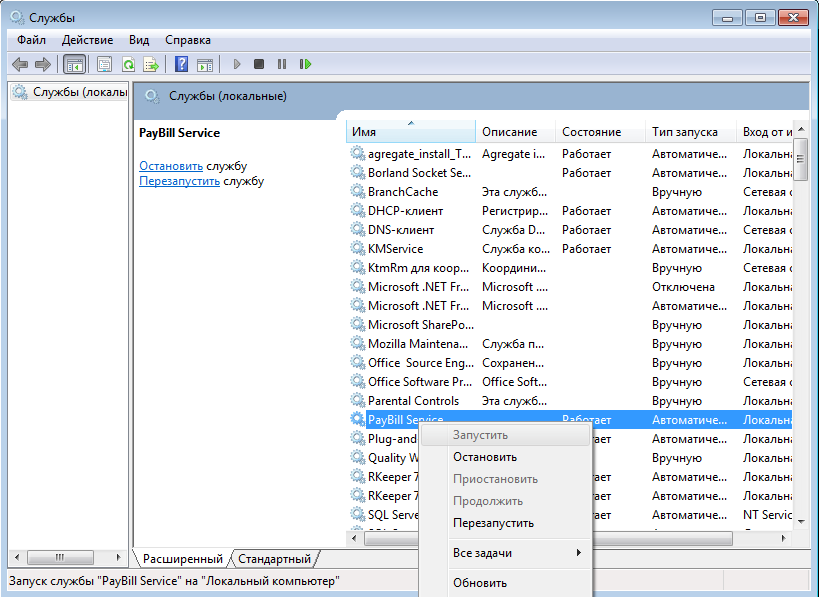Select the DHCP-клиент service row
The image size is (819, 597).
point(405,211)
